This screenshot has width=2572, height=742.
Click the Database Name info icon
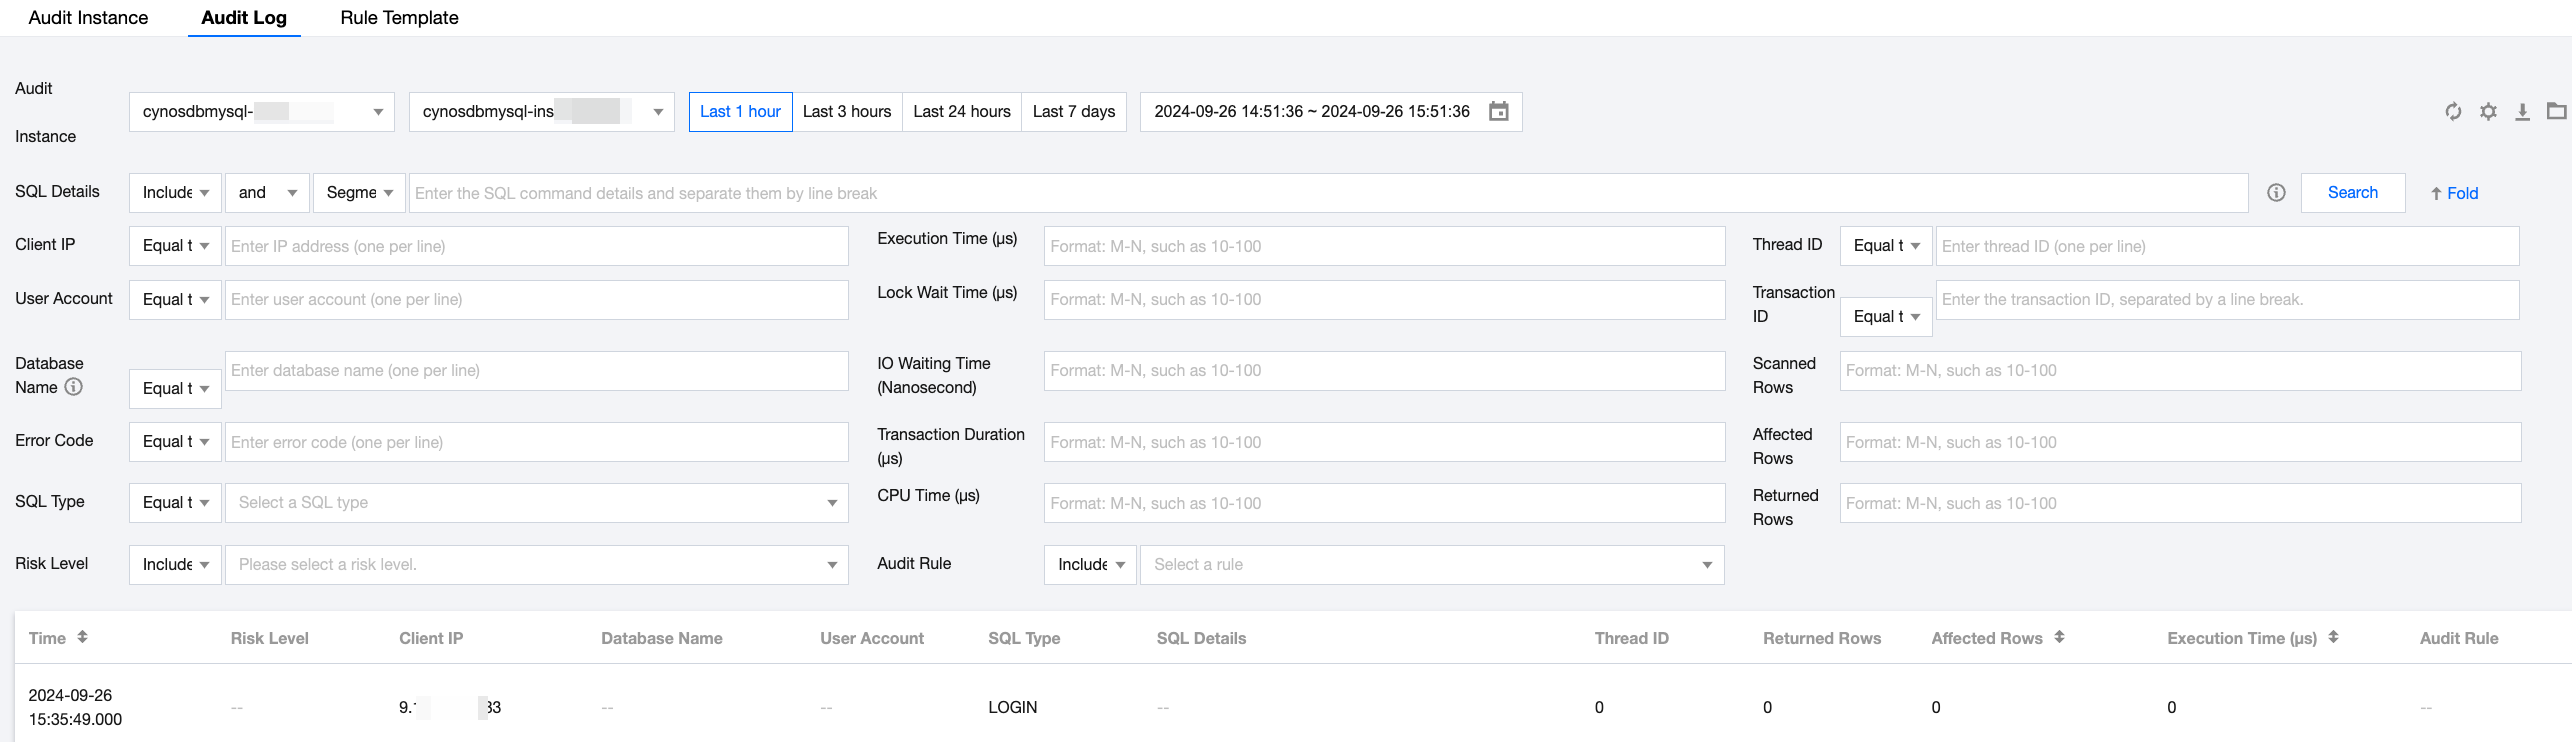click(x=74, y=387)
